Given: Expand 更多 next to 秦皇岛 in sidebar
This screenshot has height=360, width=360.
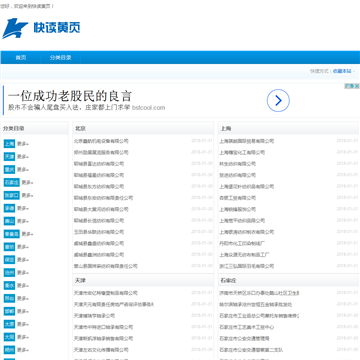Looking at the screenshot, I should pos(28,234).
